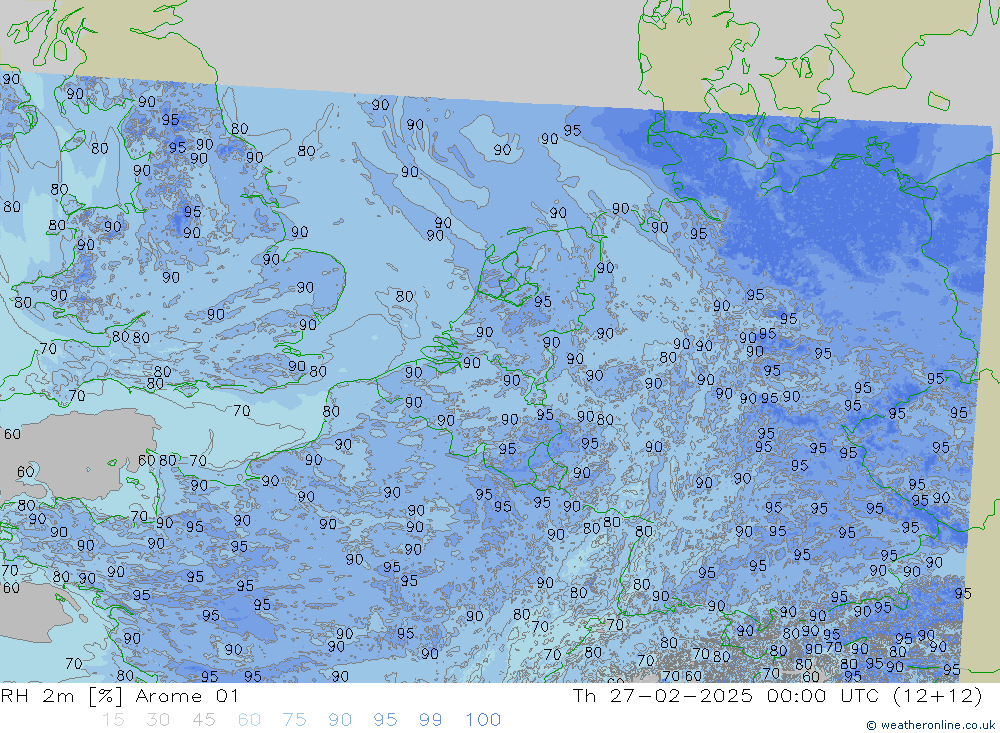Click the legend value 15
Viewport: 1000px width, 733px height.
click(113, 720)
